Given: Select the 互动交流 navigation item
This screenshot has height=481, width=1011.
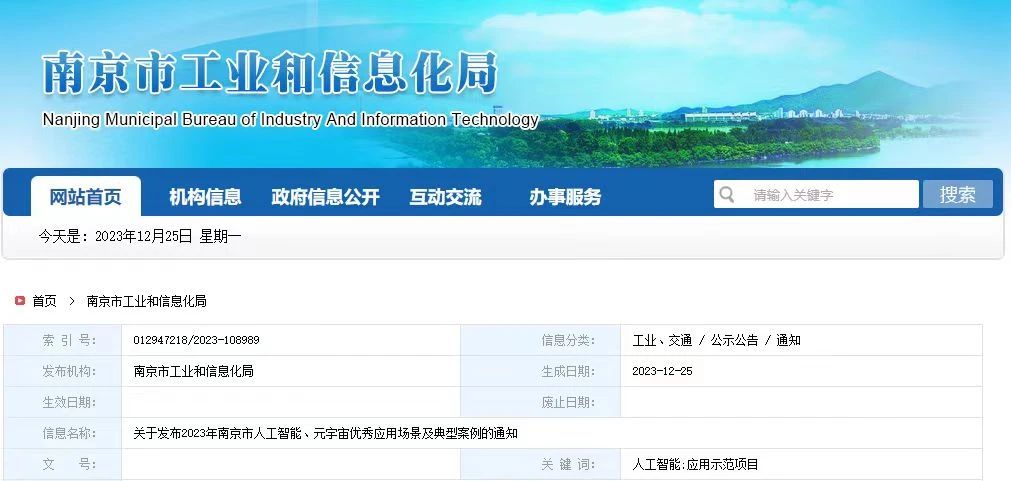Looking at the screenshot, I should click(x=445, y=197).
